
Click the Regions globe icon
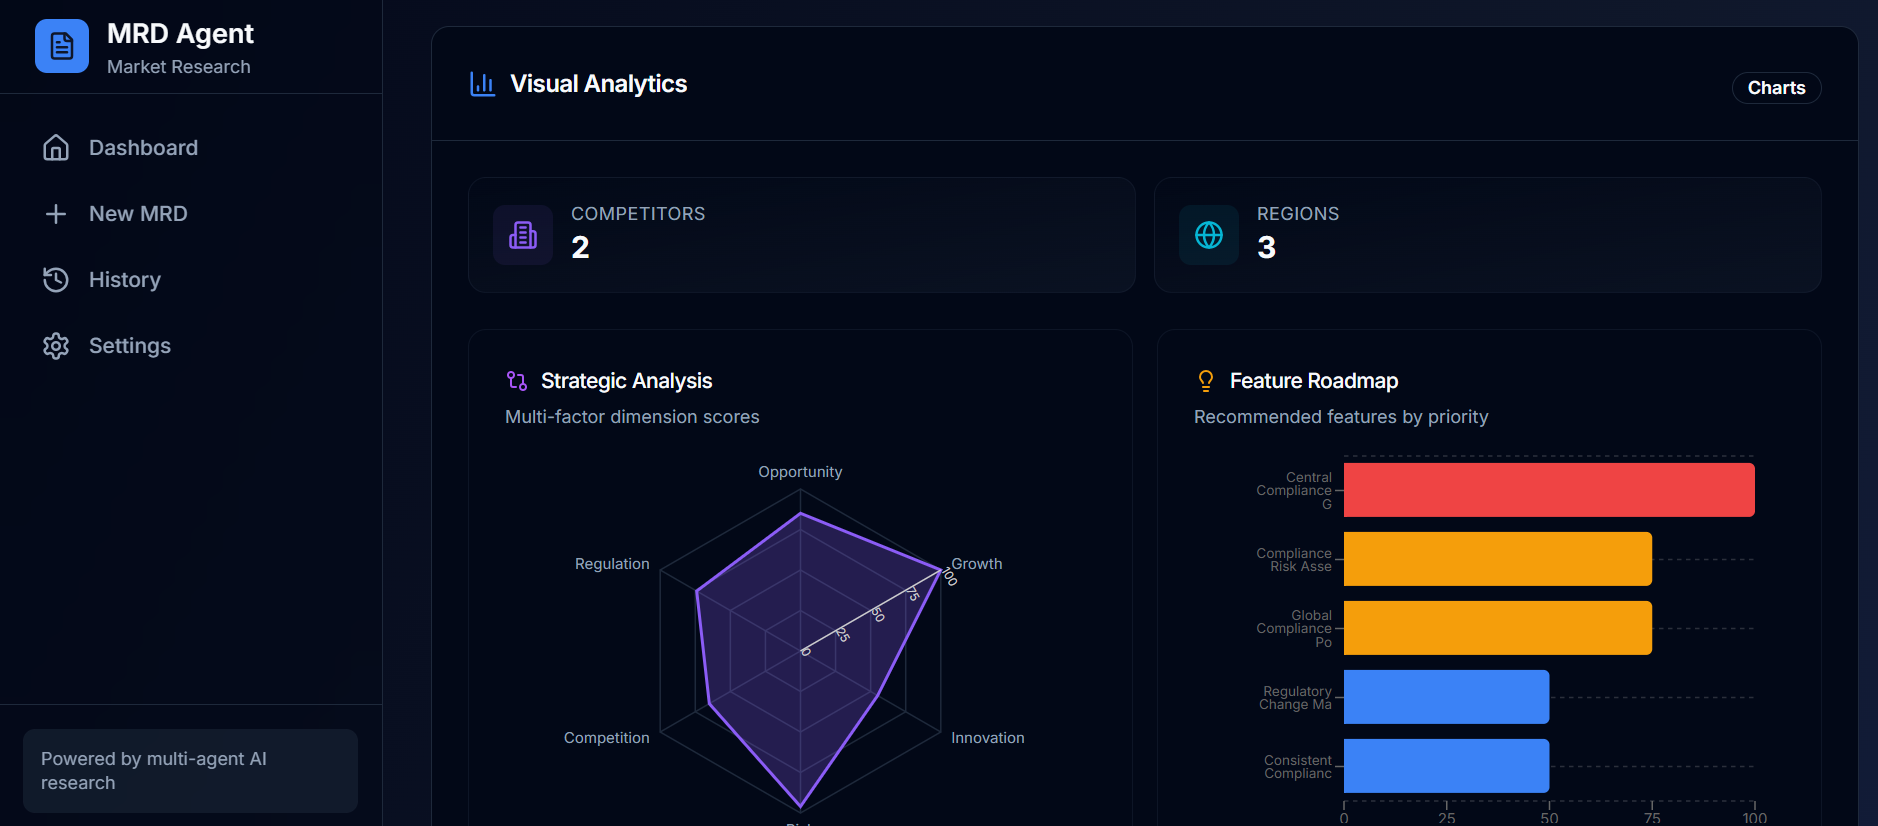click(x=1208, y=235)
